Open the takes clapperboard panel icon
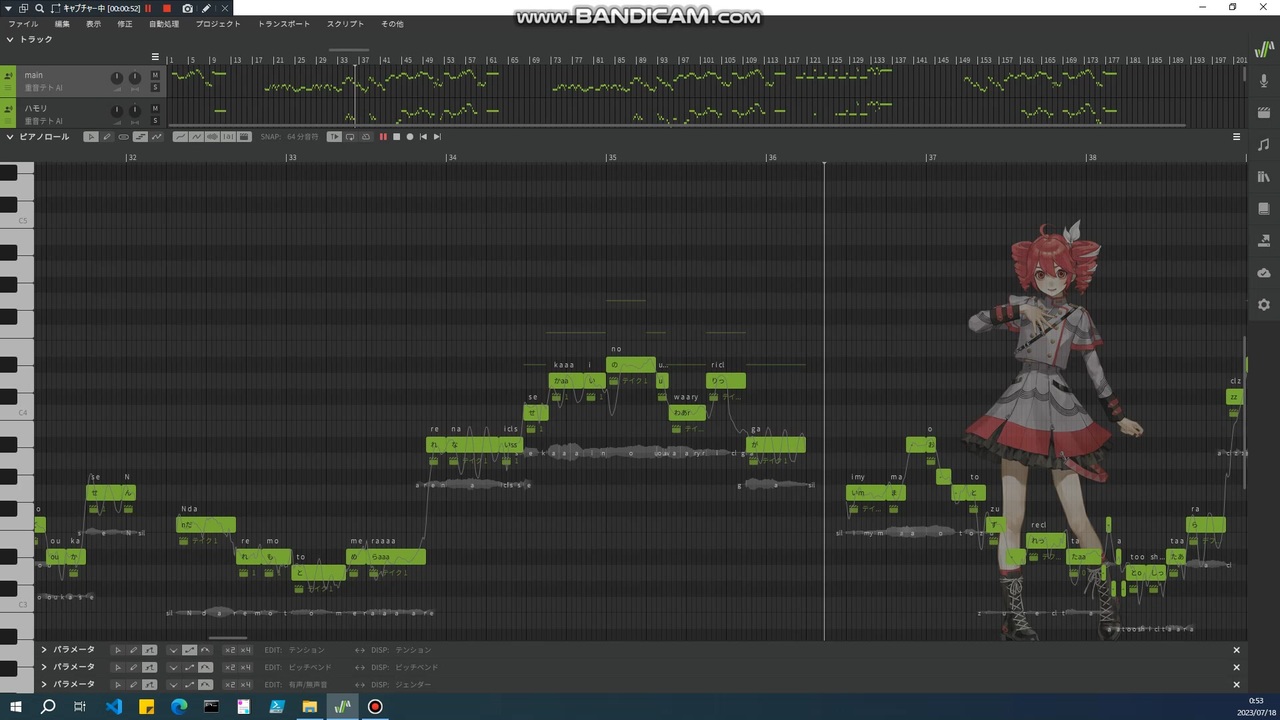1280x720 pixels. (x=1264, y=113)
